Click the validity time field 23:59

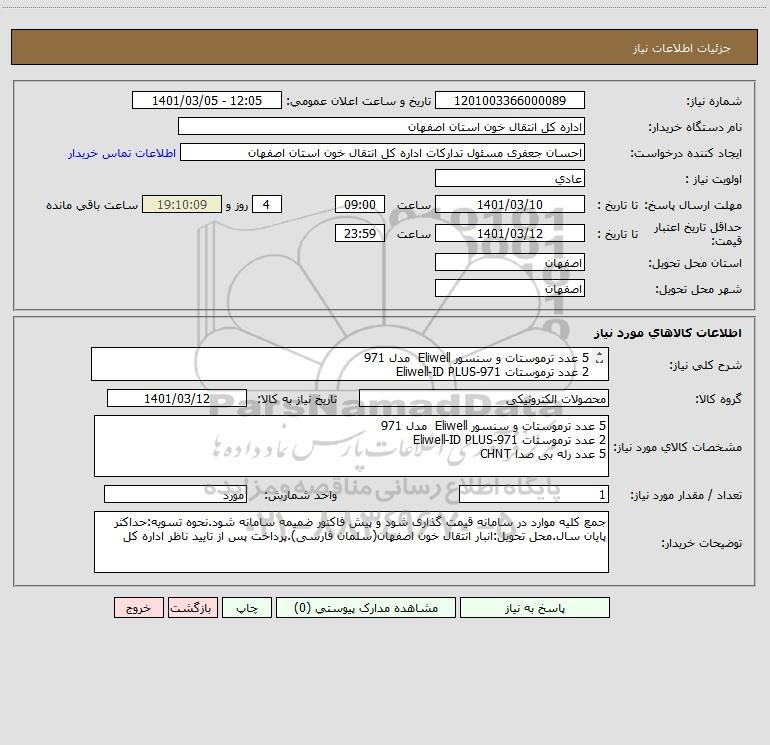360,233
